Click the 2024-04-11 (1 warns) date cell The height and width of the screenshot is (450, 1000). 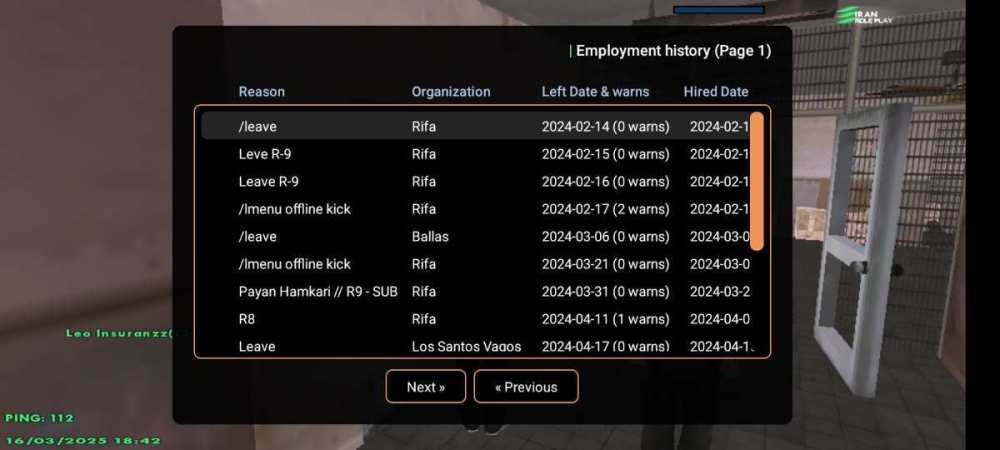click(605, 319)
